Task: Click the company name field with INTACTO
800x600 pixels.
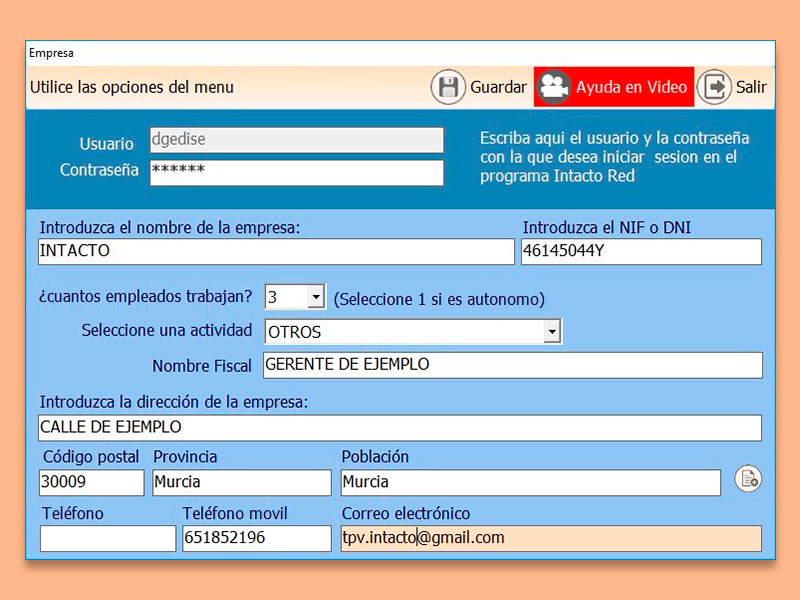Action: pyautogui.click(x=276, y=252)
